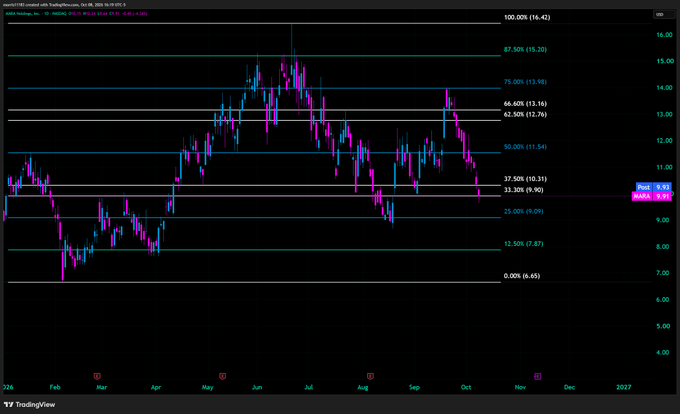
Task: Click the purple upcoming earnings marker near Nov
Action: coord(537,376)
